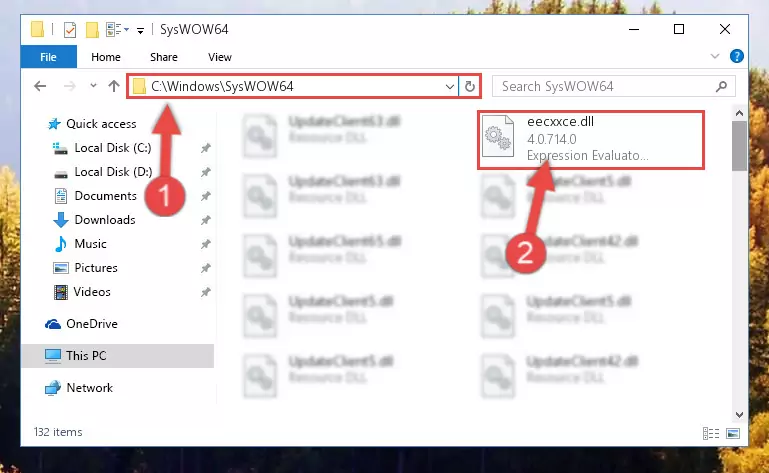Switch to details view layout icon
Screen dimensions: 769x473
pyautogui.click(x=711, y=433)
